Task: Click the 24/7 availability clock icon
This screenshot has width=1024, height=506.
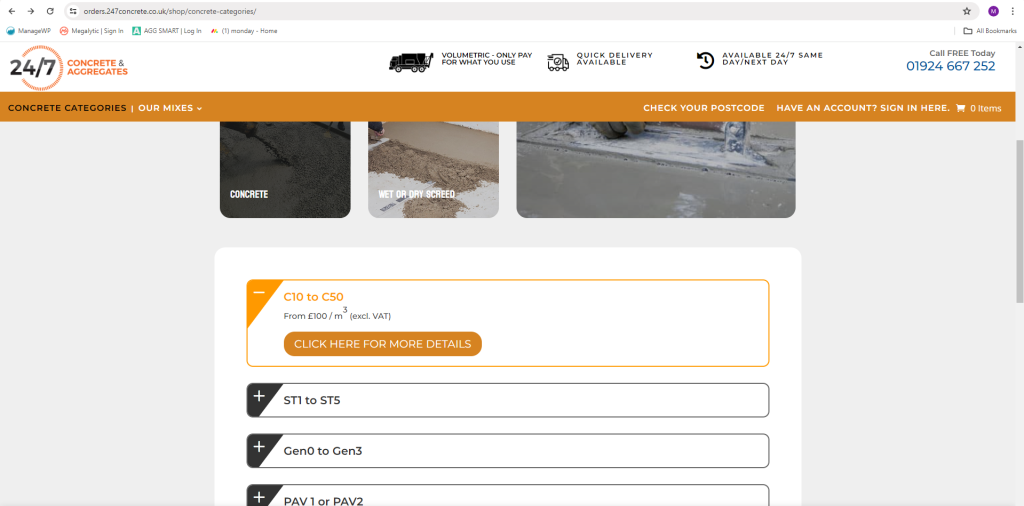Action: (705, 61)
